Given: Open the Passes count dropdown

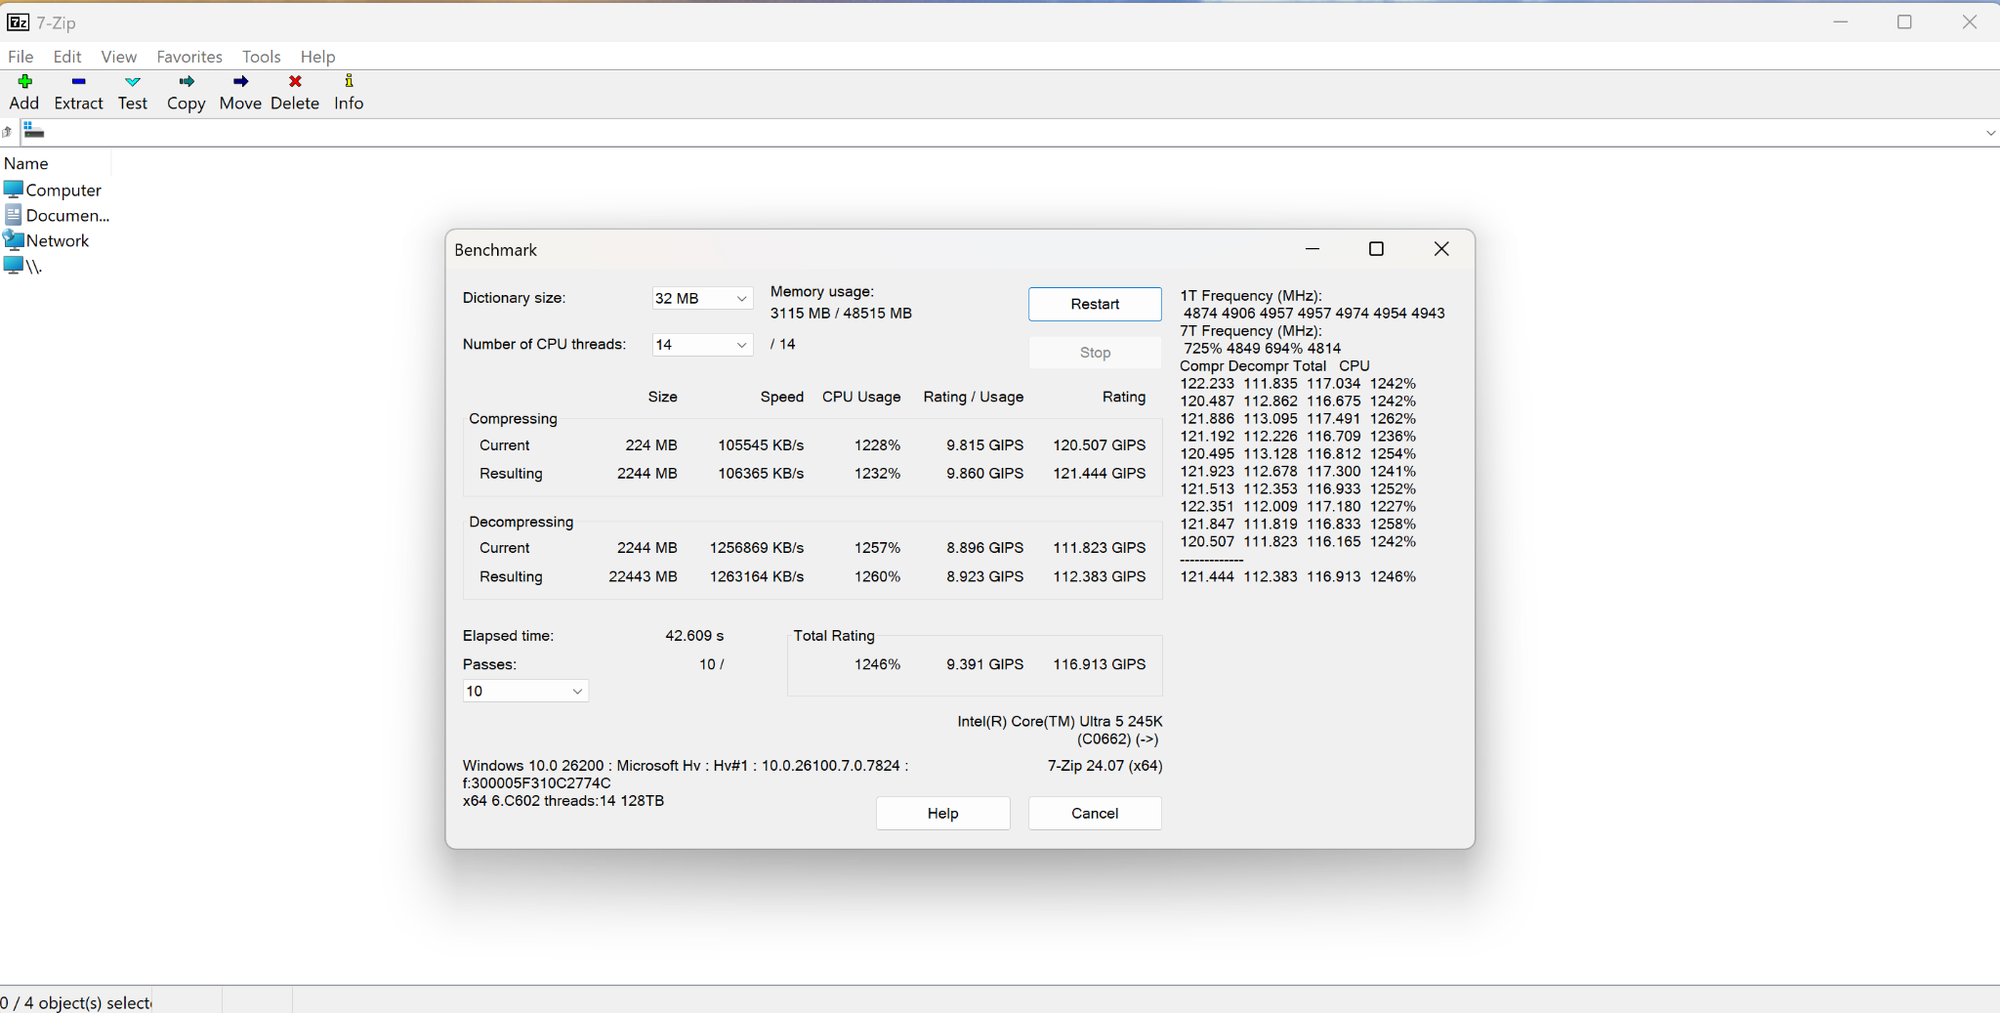Looking at the screenshot, I should tap(525, 691).
